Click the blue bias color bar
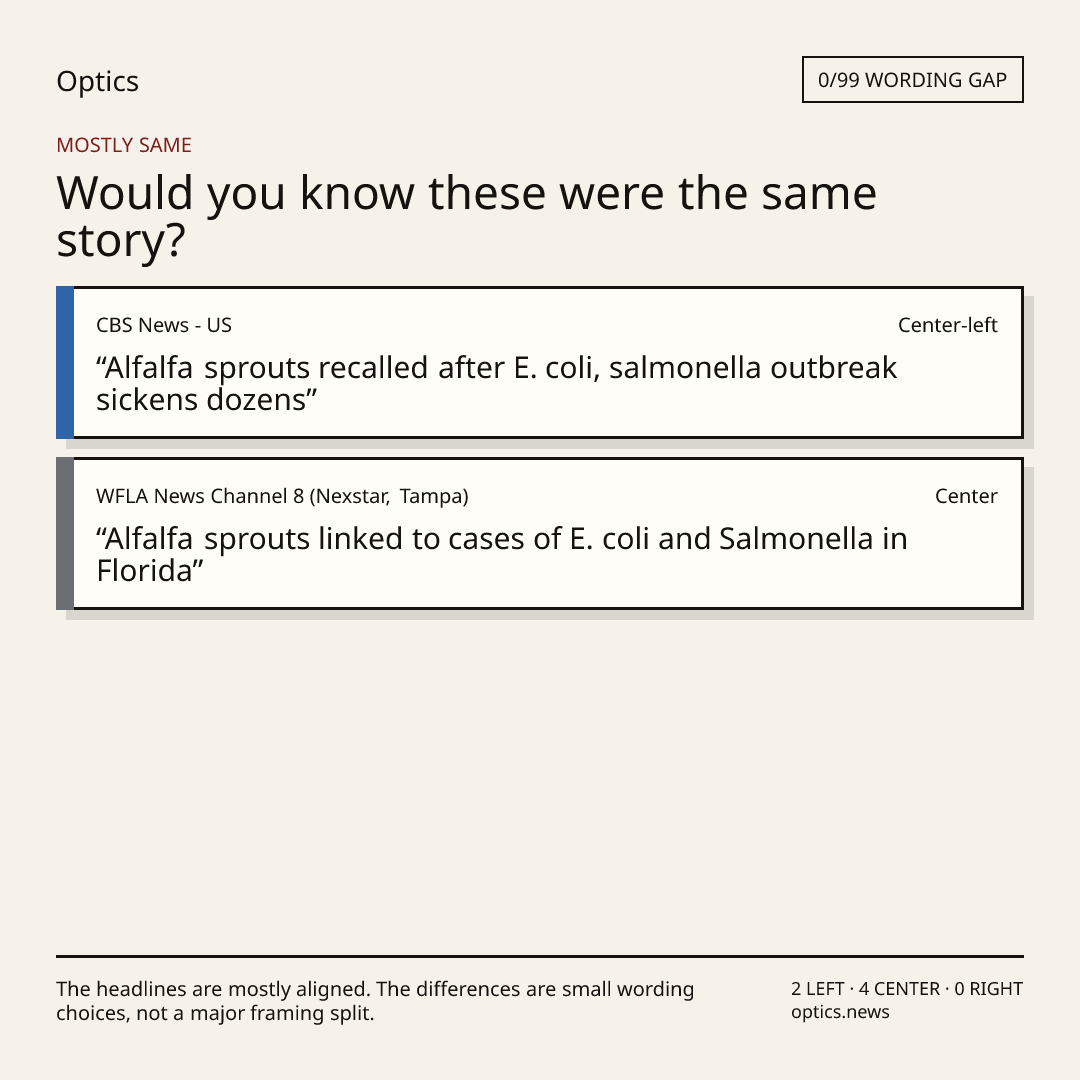Viewport: 1080px width, 1080px height. (65, 362)
